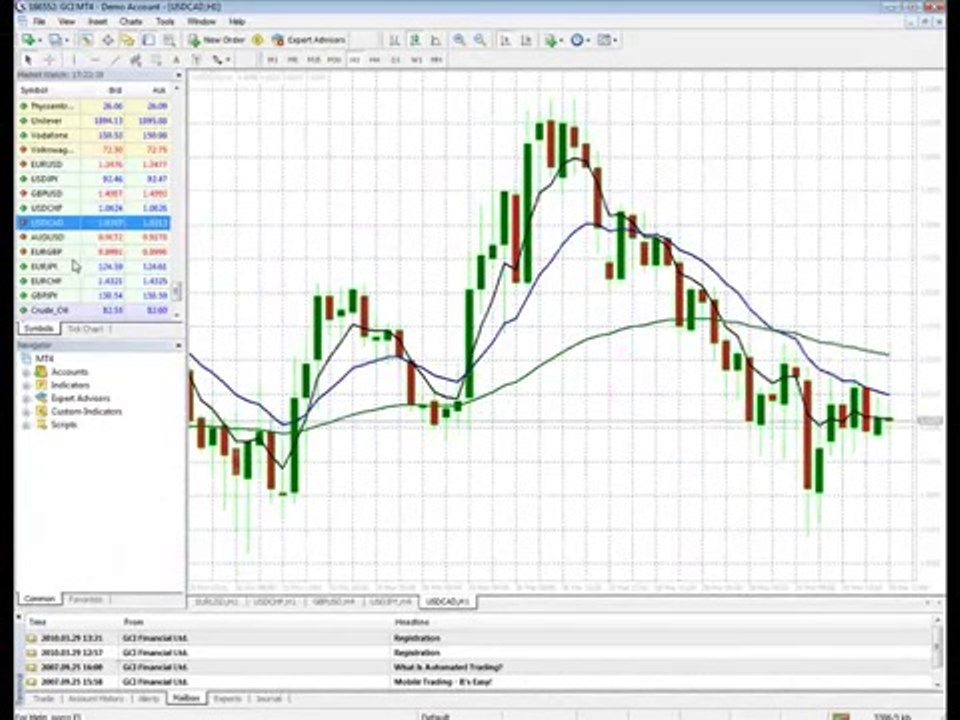The width and height of the screenshot is (960, 720).
Task: Expand the Custom Indicators tree node
Action: click(x=26, y=411)
